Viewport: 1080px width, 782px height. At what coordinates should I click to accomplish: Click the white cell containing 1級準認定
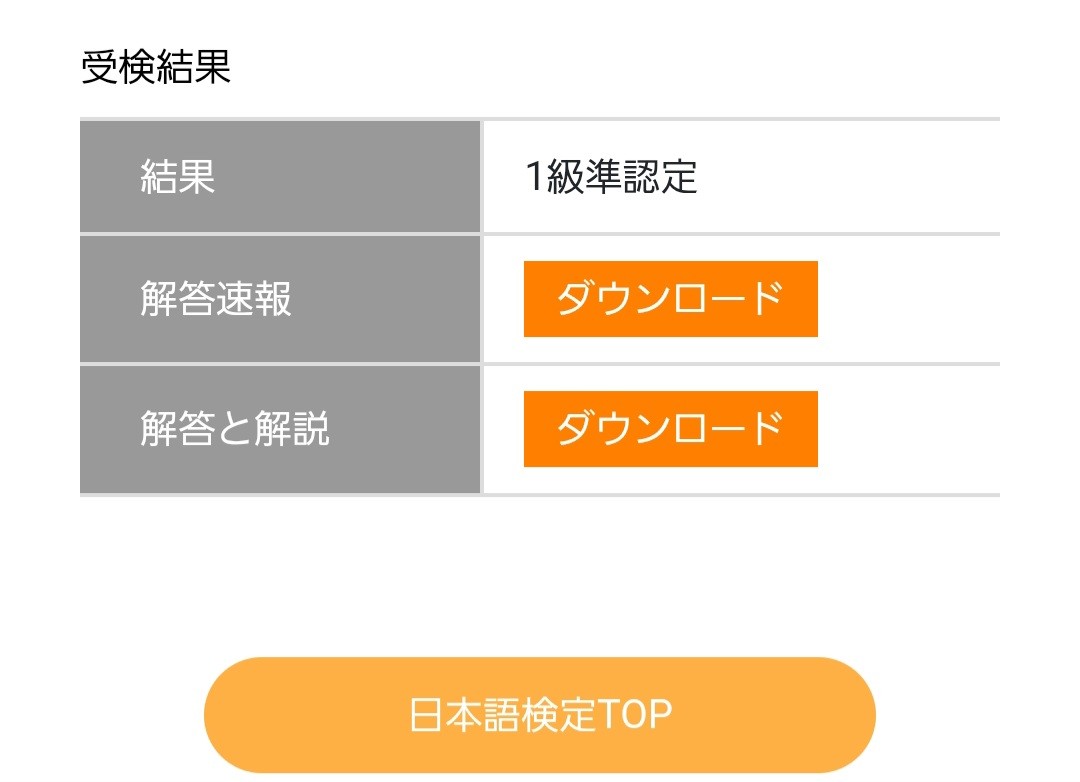click(x=740, y=177)
